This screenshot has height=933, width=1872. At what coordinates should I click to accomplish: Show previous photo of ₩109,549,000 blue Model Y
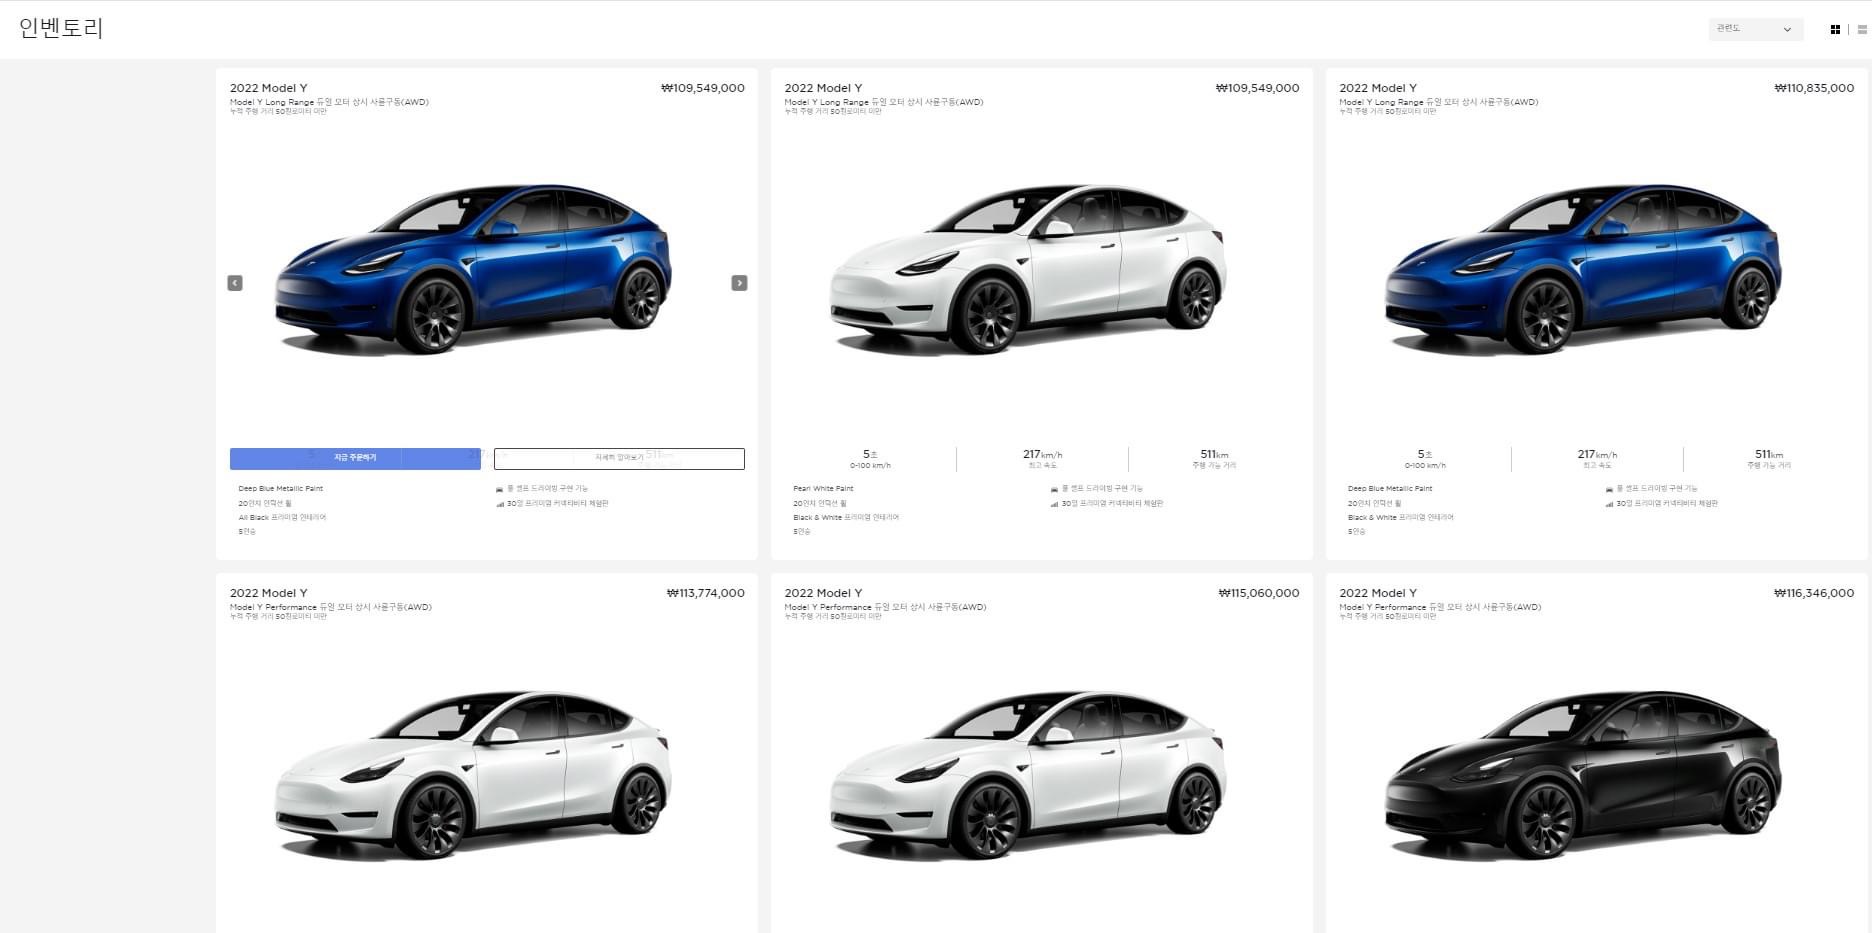coord(235,283)
